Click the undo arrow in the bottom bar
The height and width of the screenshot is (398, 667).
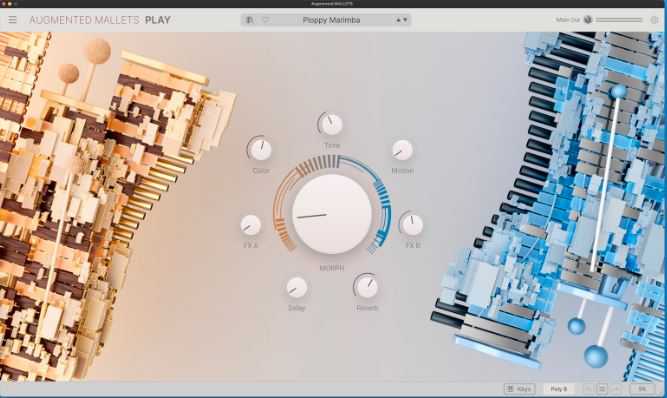[589, 389]
